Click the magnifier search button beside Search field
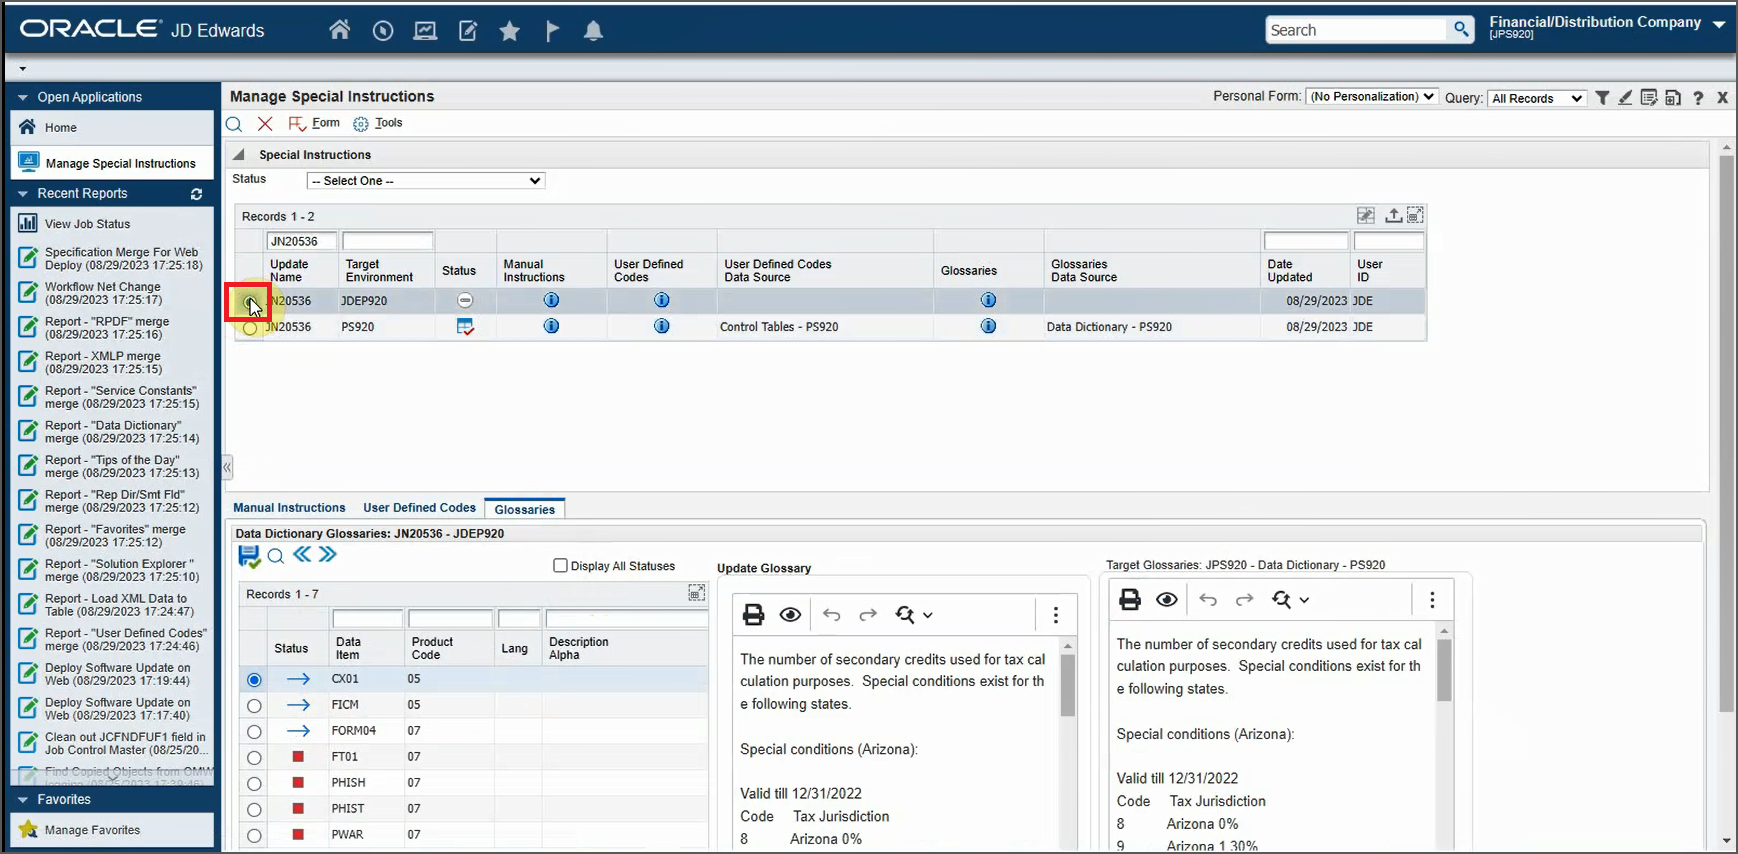1738x854 pixels. click(x=1461, y=30)
